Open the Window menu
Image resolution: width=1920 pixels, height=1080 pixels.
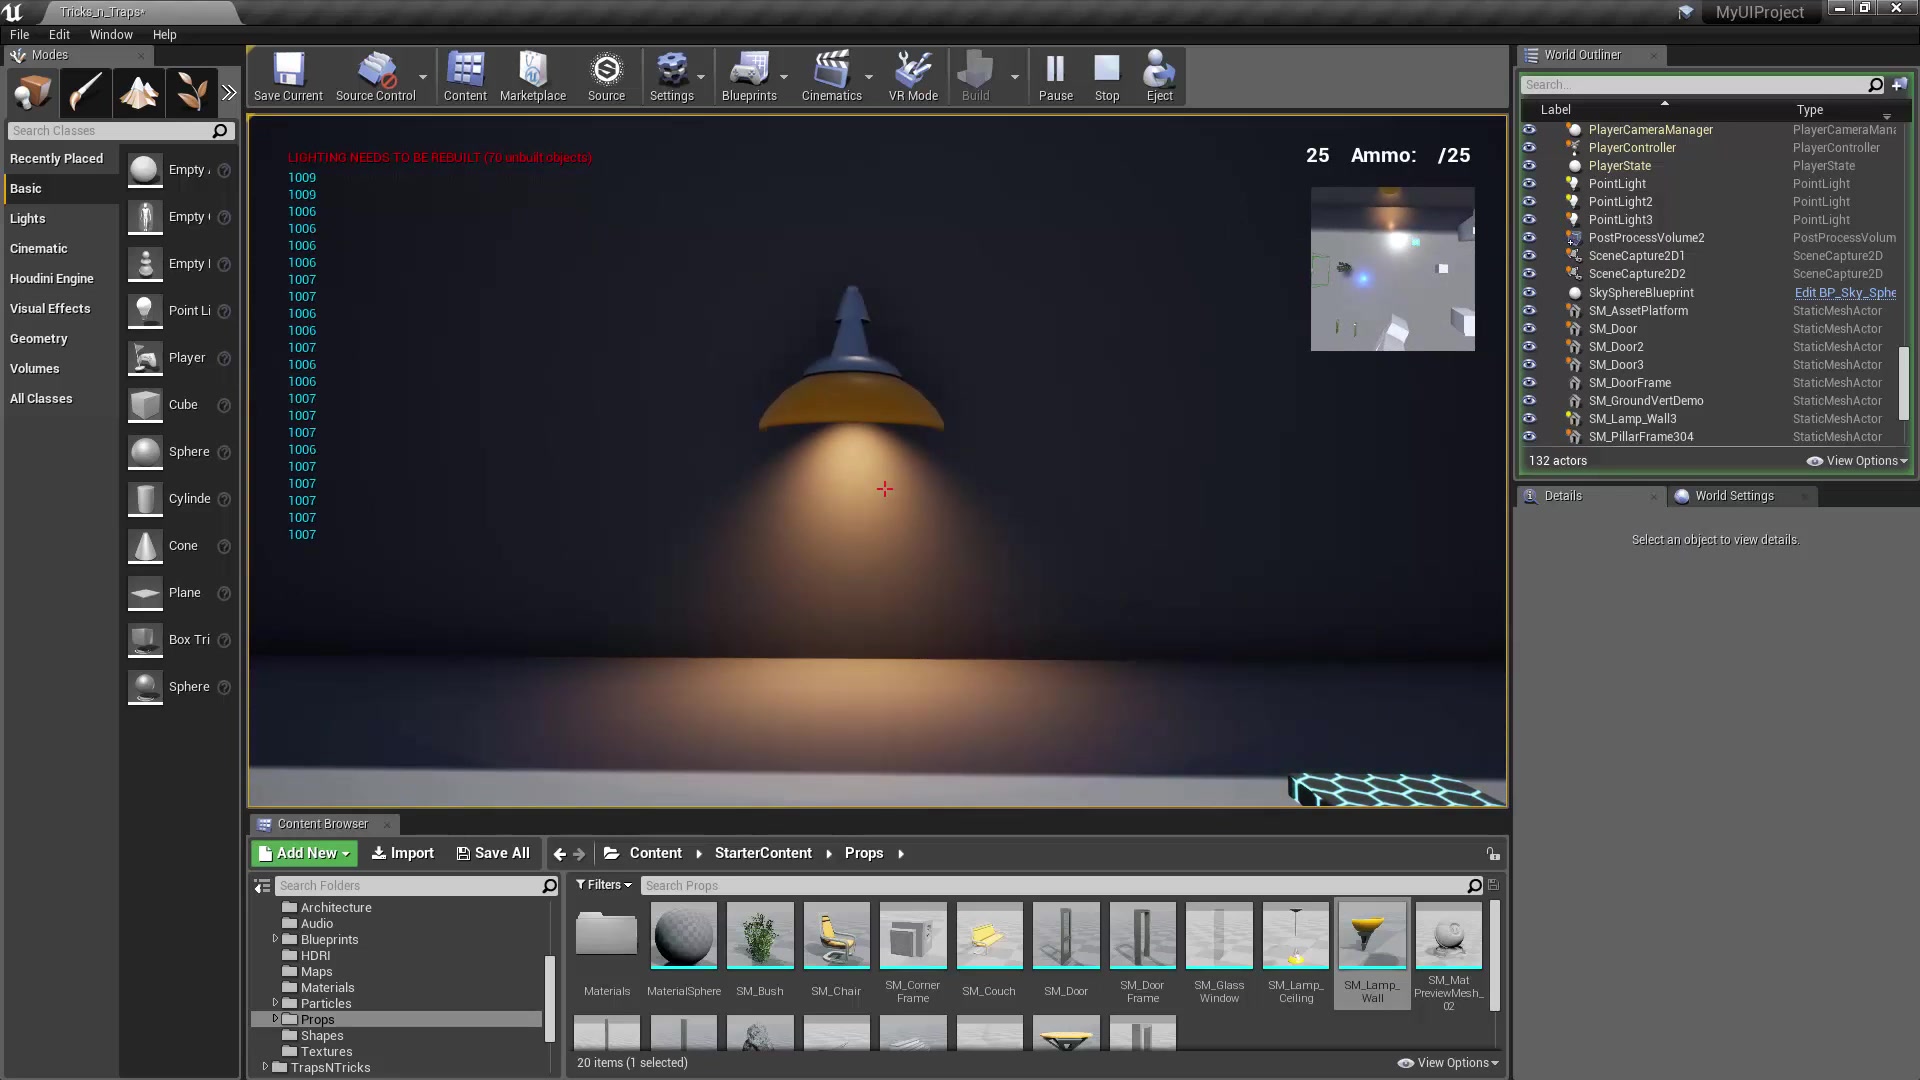point(110,34)
